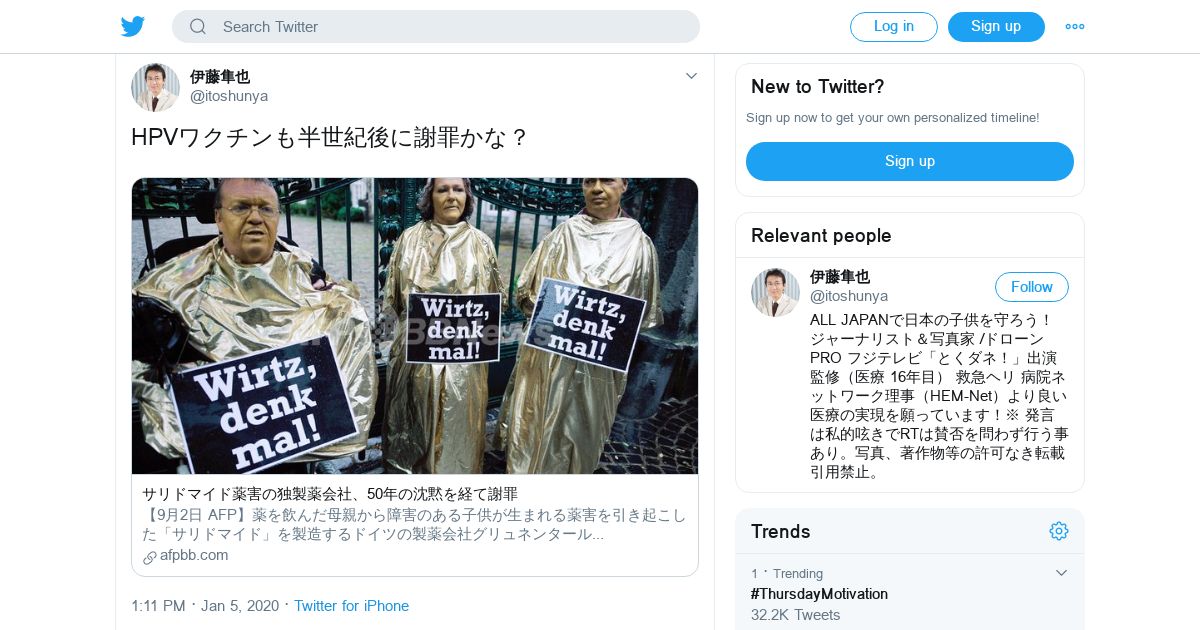Click Sign up button in header
1200x630 pixels.
pyautogui.click(x=996, y=27)
